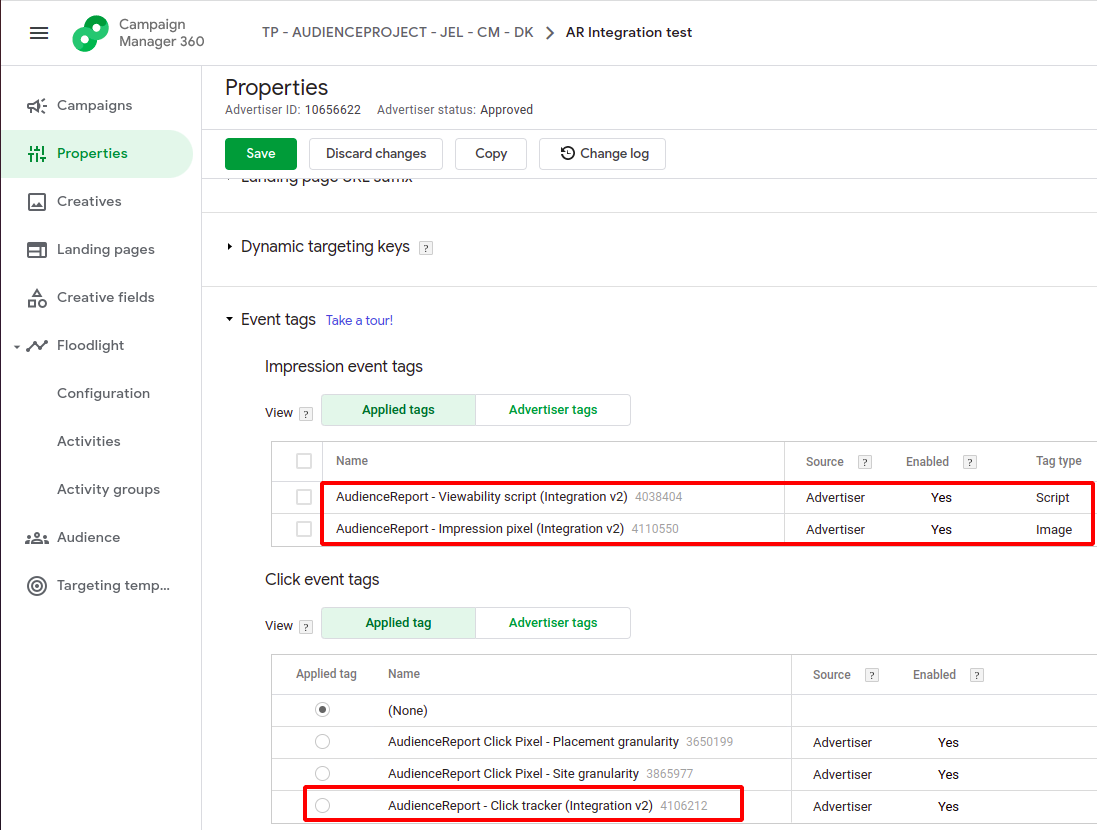Screen dimensions: 1097x830
Task: Open the Change log
Action: [x=602, y=154]
